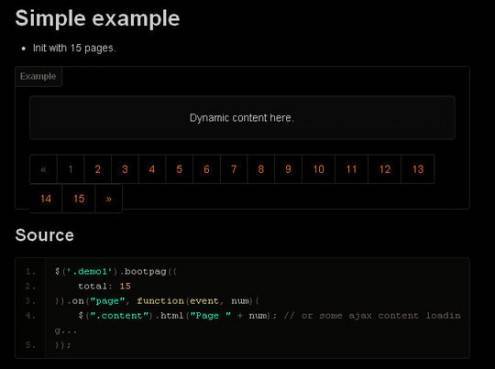Go to page 10
This screenshot has width=495, height=369.
[319, 169]
